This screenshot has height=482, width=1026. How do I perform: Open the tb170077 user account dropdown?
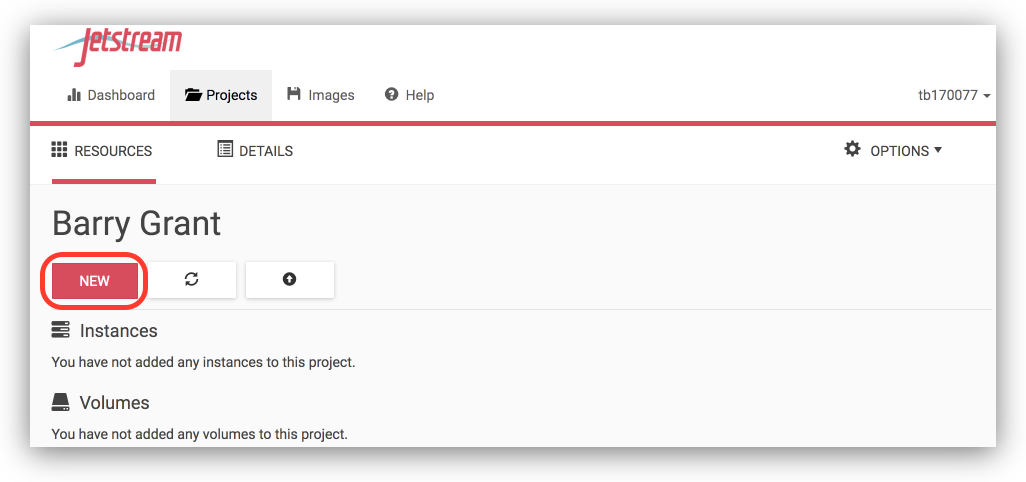pos(954,95)
